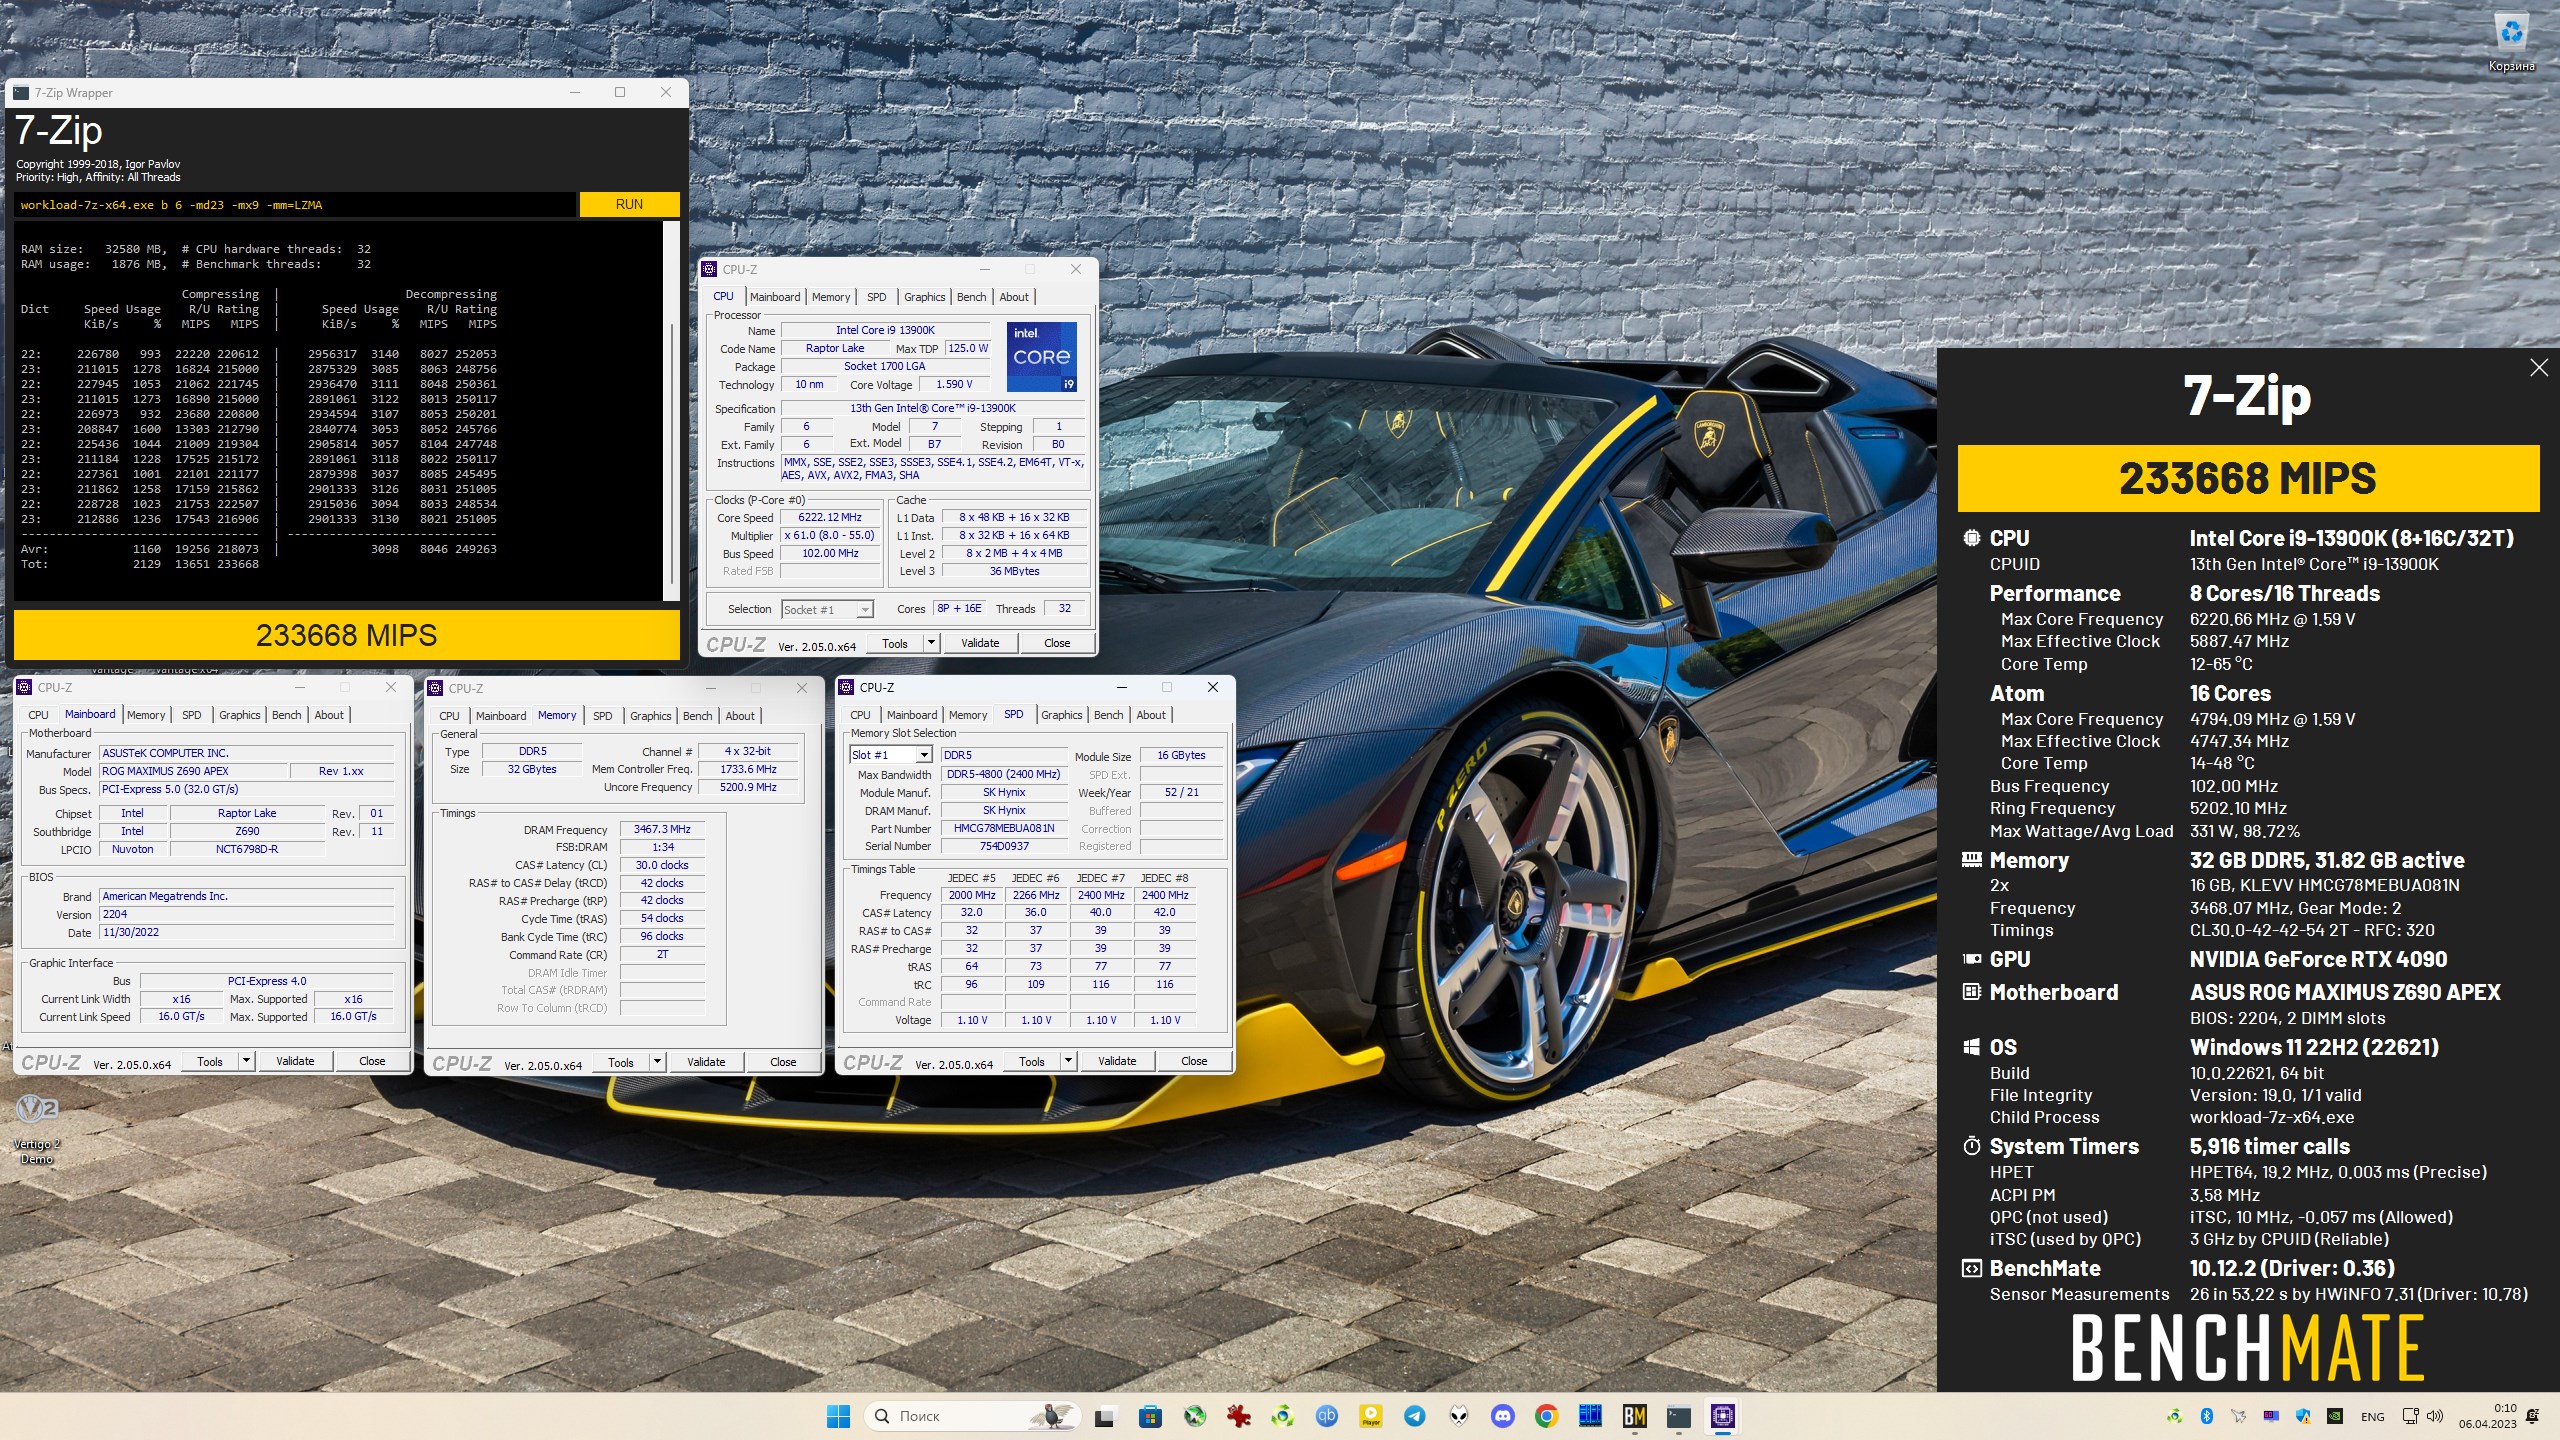Select the DRAM Frequency value '3467.3 MHz'
Image resolution: width=2560 pixels, height=1440 pixels.
(661, 829)
